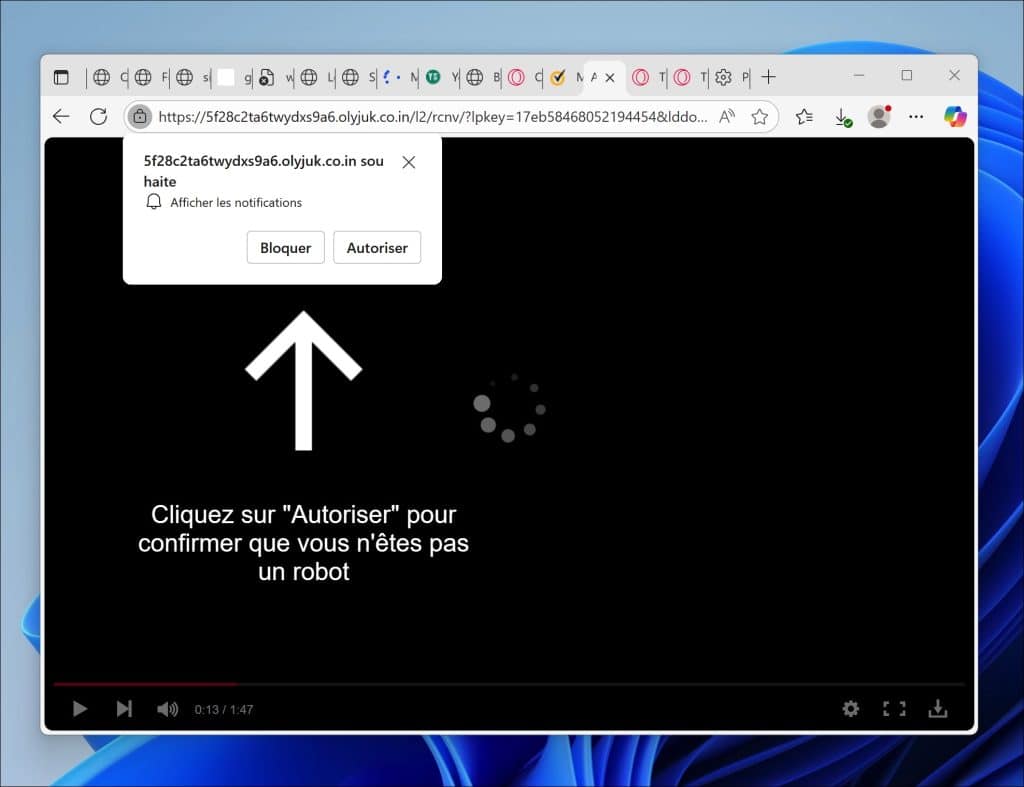
Task: Click the address bar URL field
Action: [x=432, y=117]
